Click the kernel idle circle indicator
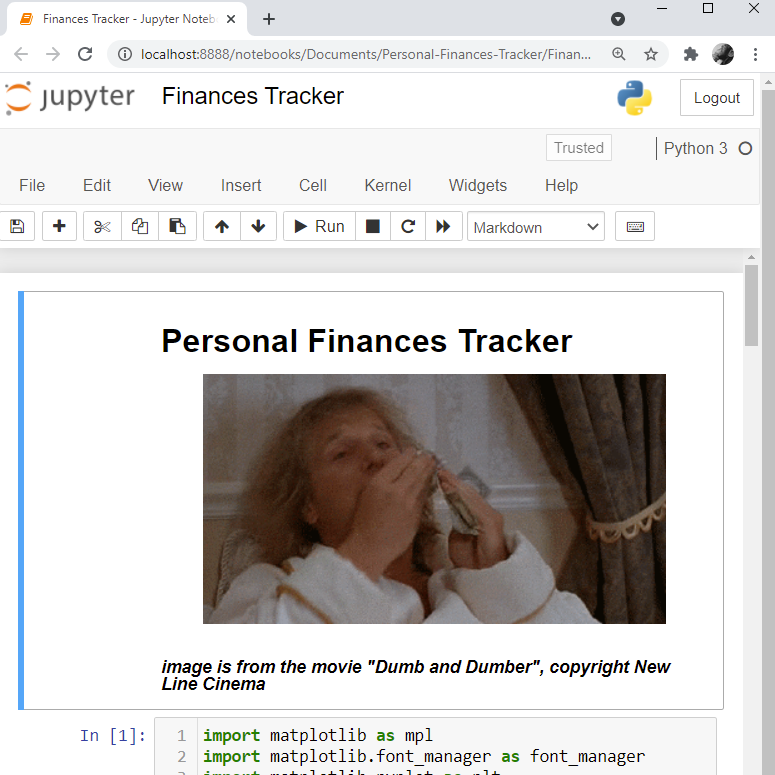This screenshot has height=775, width=775. 745,148
